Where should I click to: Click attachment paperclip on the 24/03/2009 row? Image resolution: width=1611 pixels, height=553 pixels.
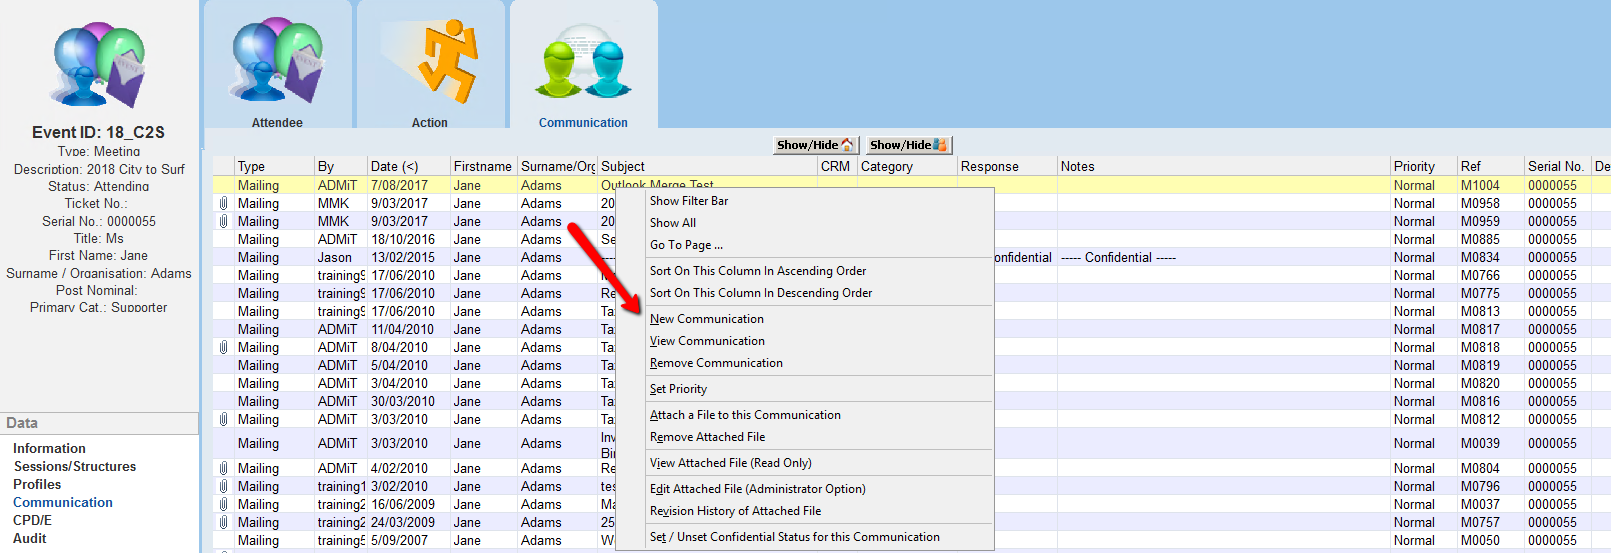coord(223,523)
